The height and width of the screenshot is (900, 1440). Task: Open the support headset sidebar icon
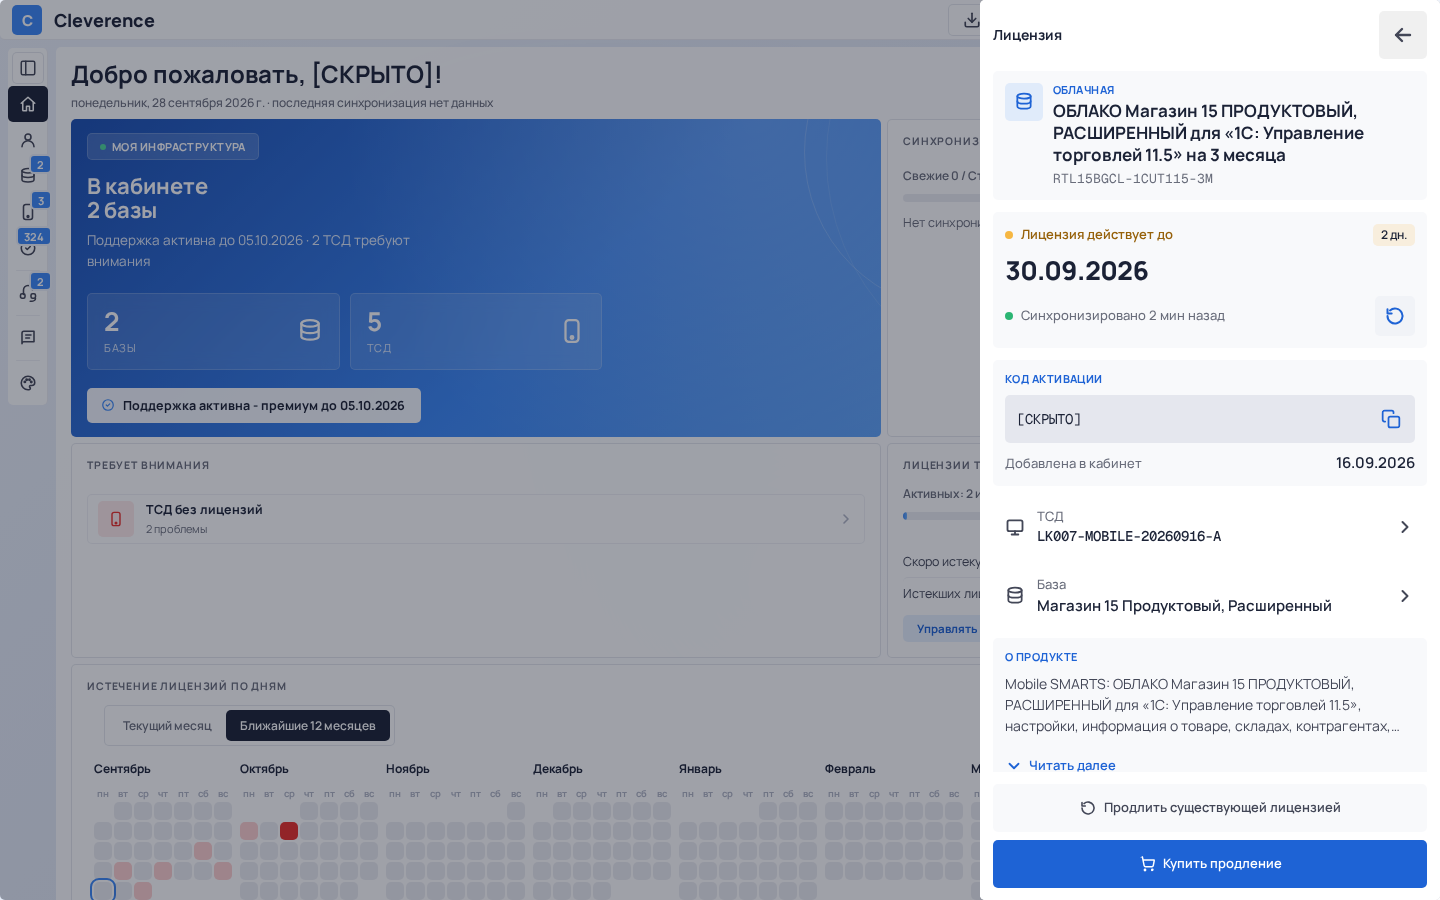28,293
